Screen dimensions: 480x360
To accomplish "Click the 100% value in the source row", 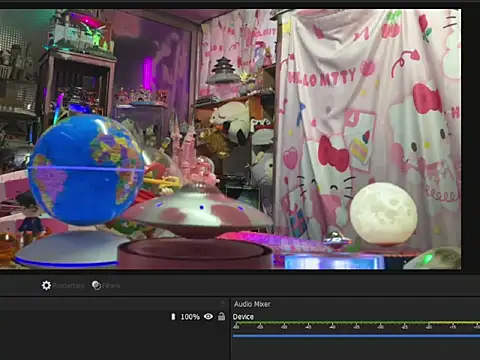I will coord(190,317).
